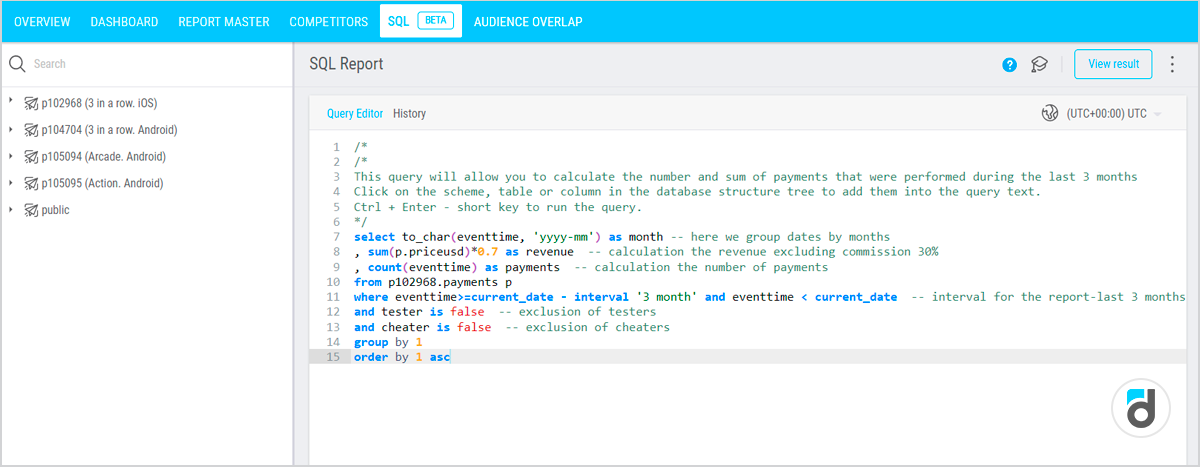Open the devtodev chat widget icon
The width and height of the screenshot is (1200, 467).
pyautogui.click(x=1140, y=410)
